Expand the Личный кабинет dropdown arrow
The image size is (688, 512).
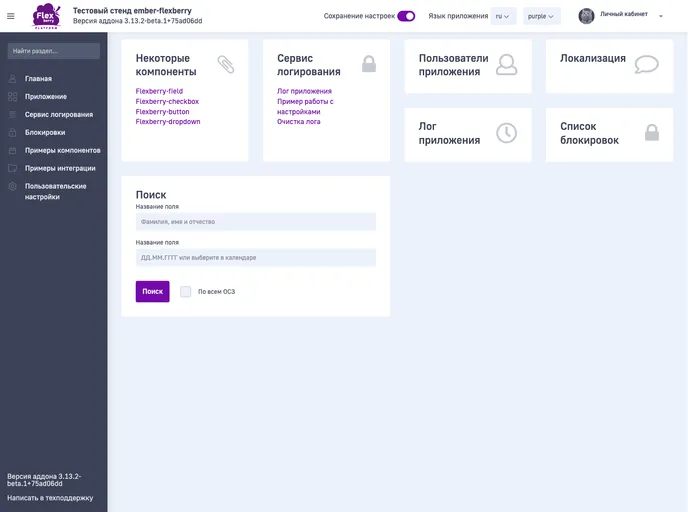[x=661, y=16]
